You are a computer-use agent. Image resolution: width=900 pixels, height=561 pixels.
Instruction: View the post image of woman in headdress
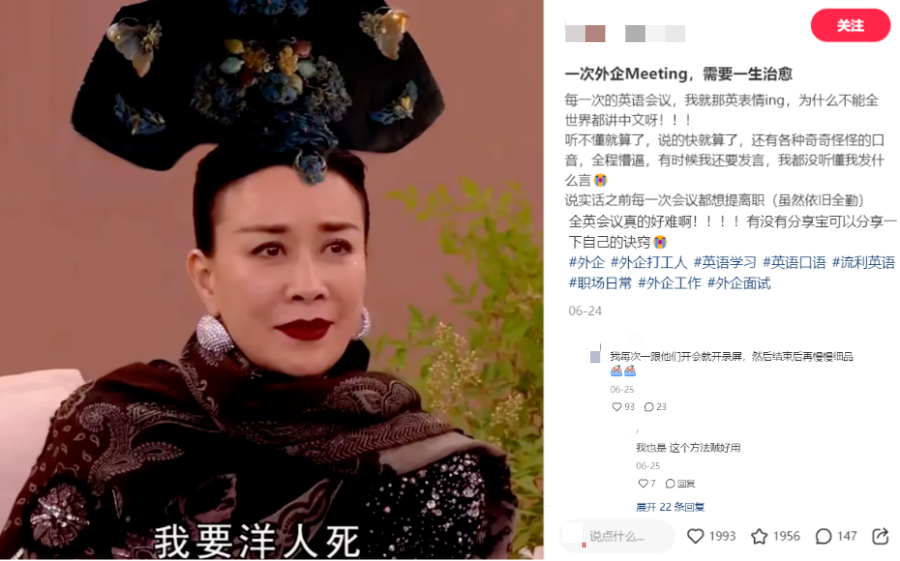click(x=271, y=280)
